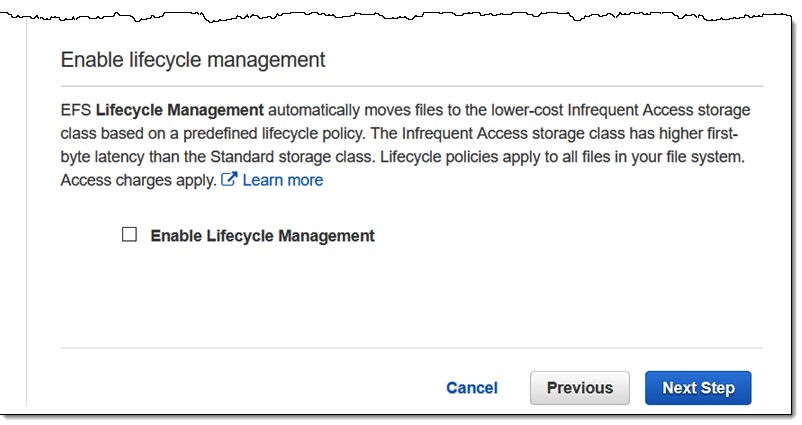Continue with the Next Step button
The height and width of the screenshot is (425, 802).
698,388
